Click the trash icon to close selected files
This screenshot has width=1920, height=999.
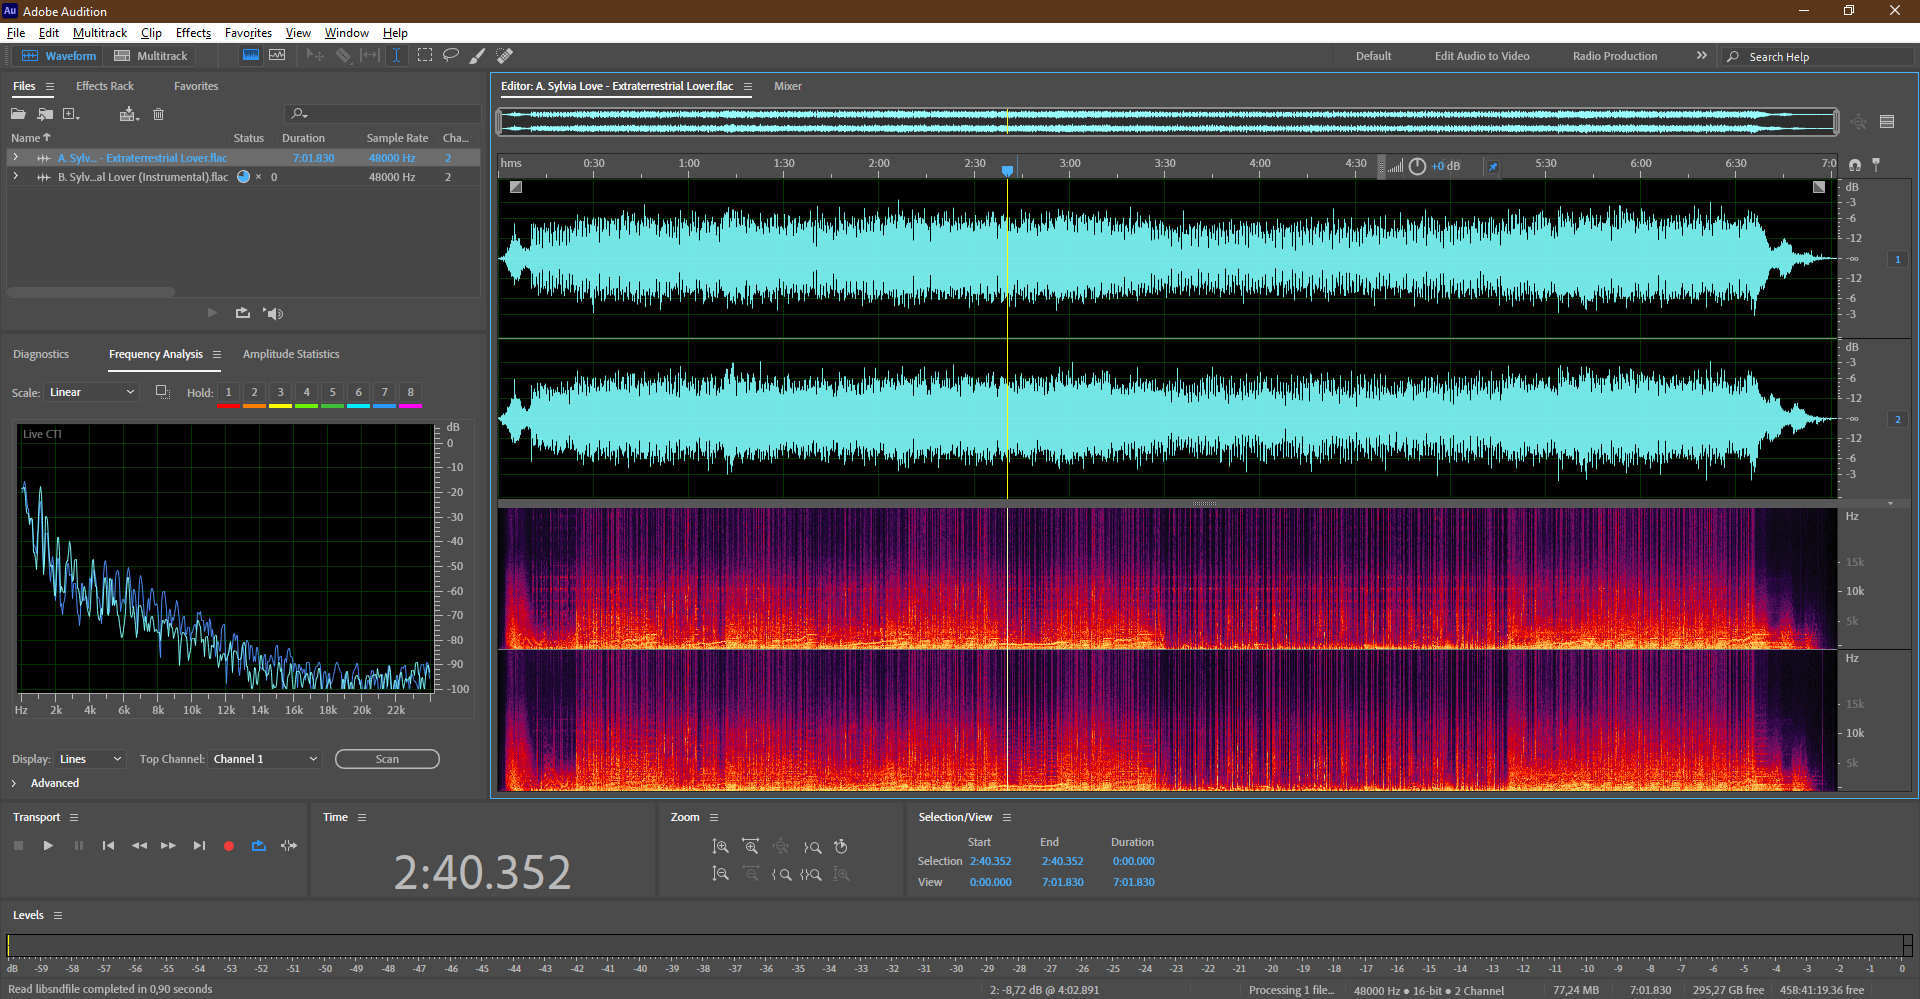158,114
